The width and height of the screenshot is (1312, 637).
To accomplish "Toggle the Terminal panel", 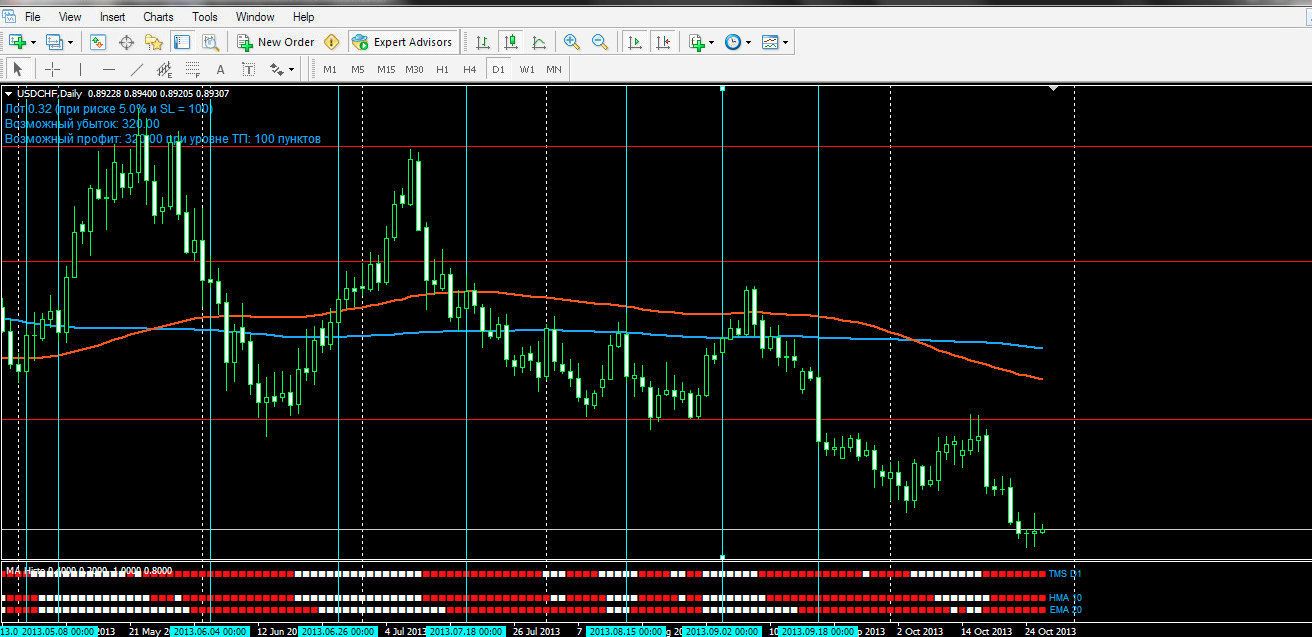I will (182, 42).
